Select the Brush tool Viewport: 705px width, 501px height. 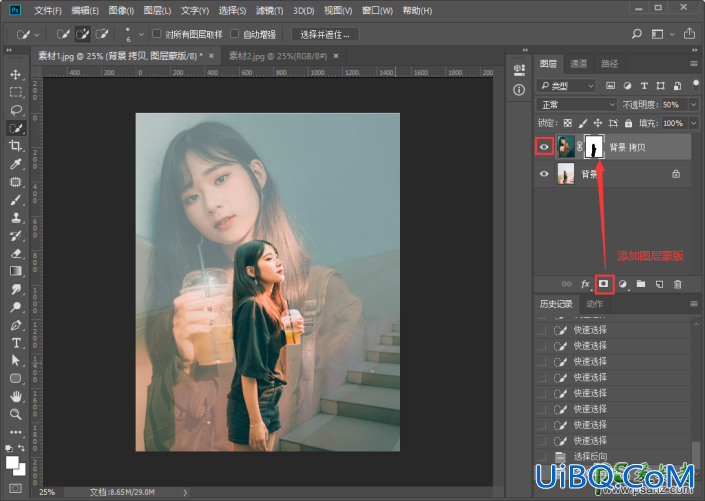pyautogui.click(x=16, y=200)
